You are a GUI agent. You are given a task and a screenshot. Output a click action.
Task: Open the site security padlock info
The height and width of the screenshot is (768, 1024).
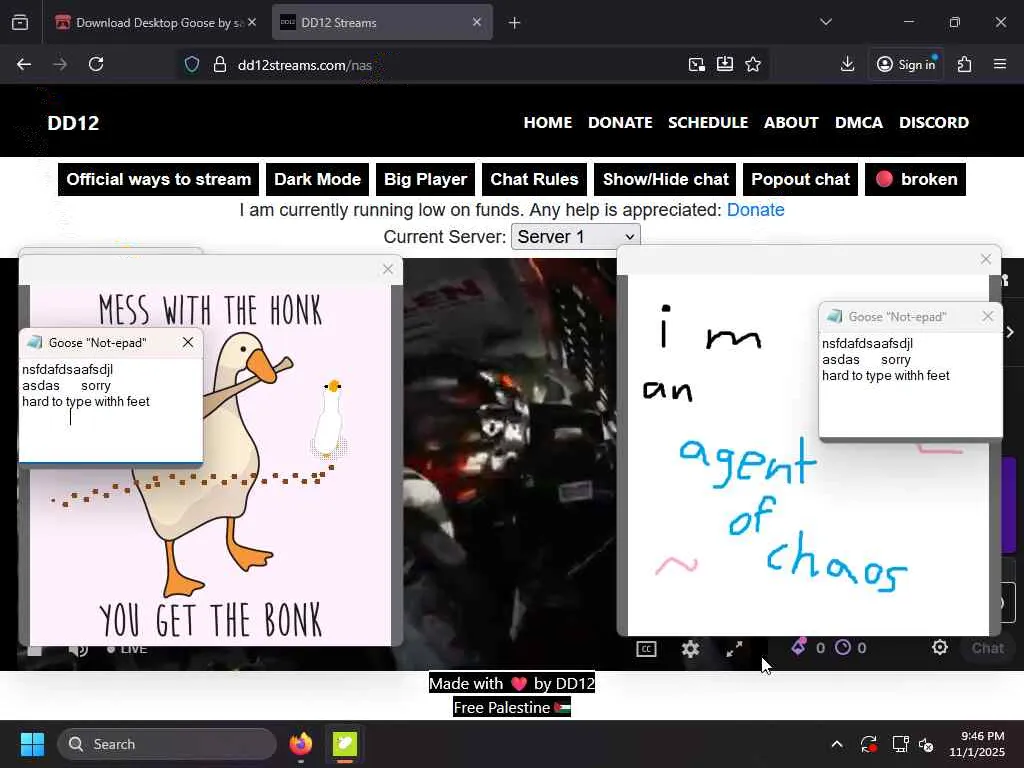220,65
